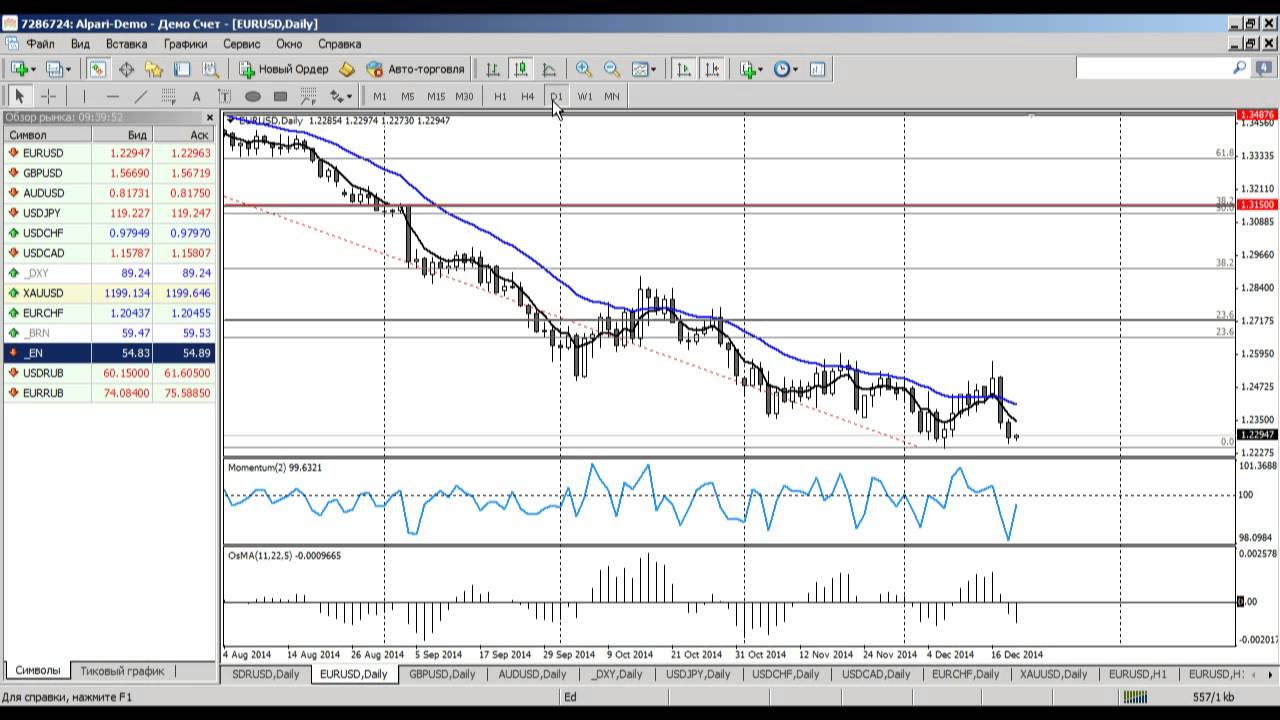Open the chart Templates icon
This screenshot has width=1280, height=720.
[x=817, y=69]
